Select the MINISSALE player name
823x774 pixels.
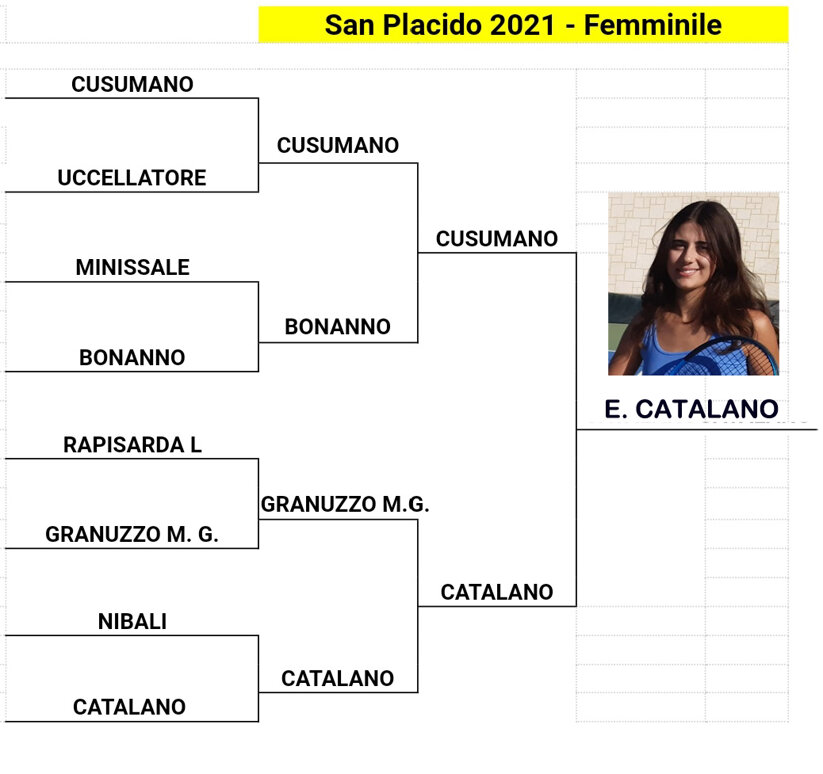[132, 268]
